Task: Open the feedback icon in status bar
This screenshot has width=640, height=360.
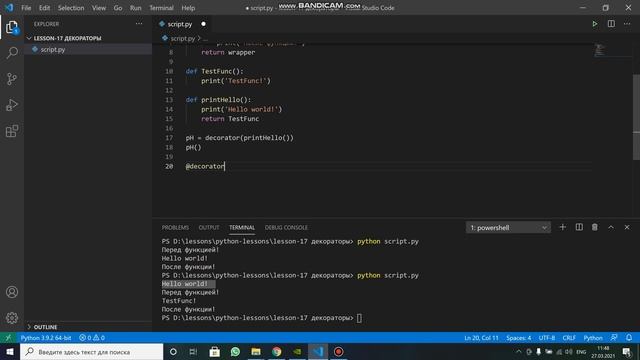Action: [614, 338]
